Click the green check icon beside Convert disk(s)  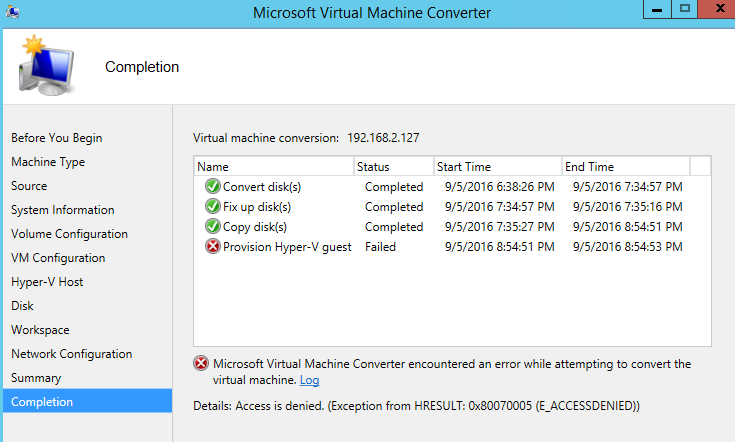pyautogui.click(x=212, y=187)
